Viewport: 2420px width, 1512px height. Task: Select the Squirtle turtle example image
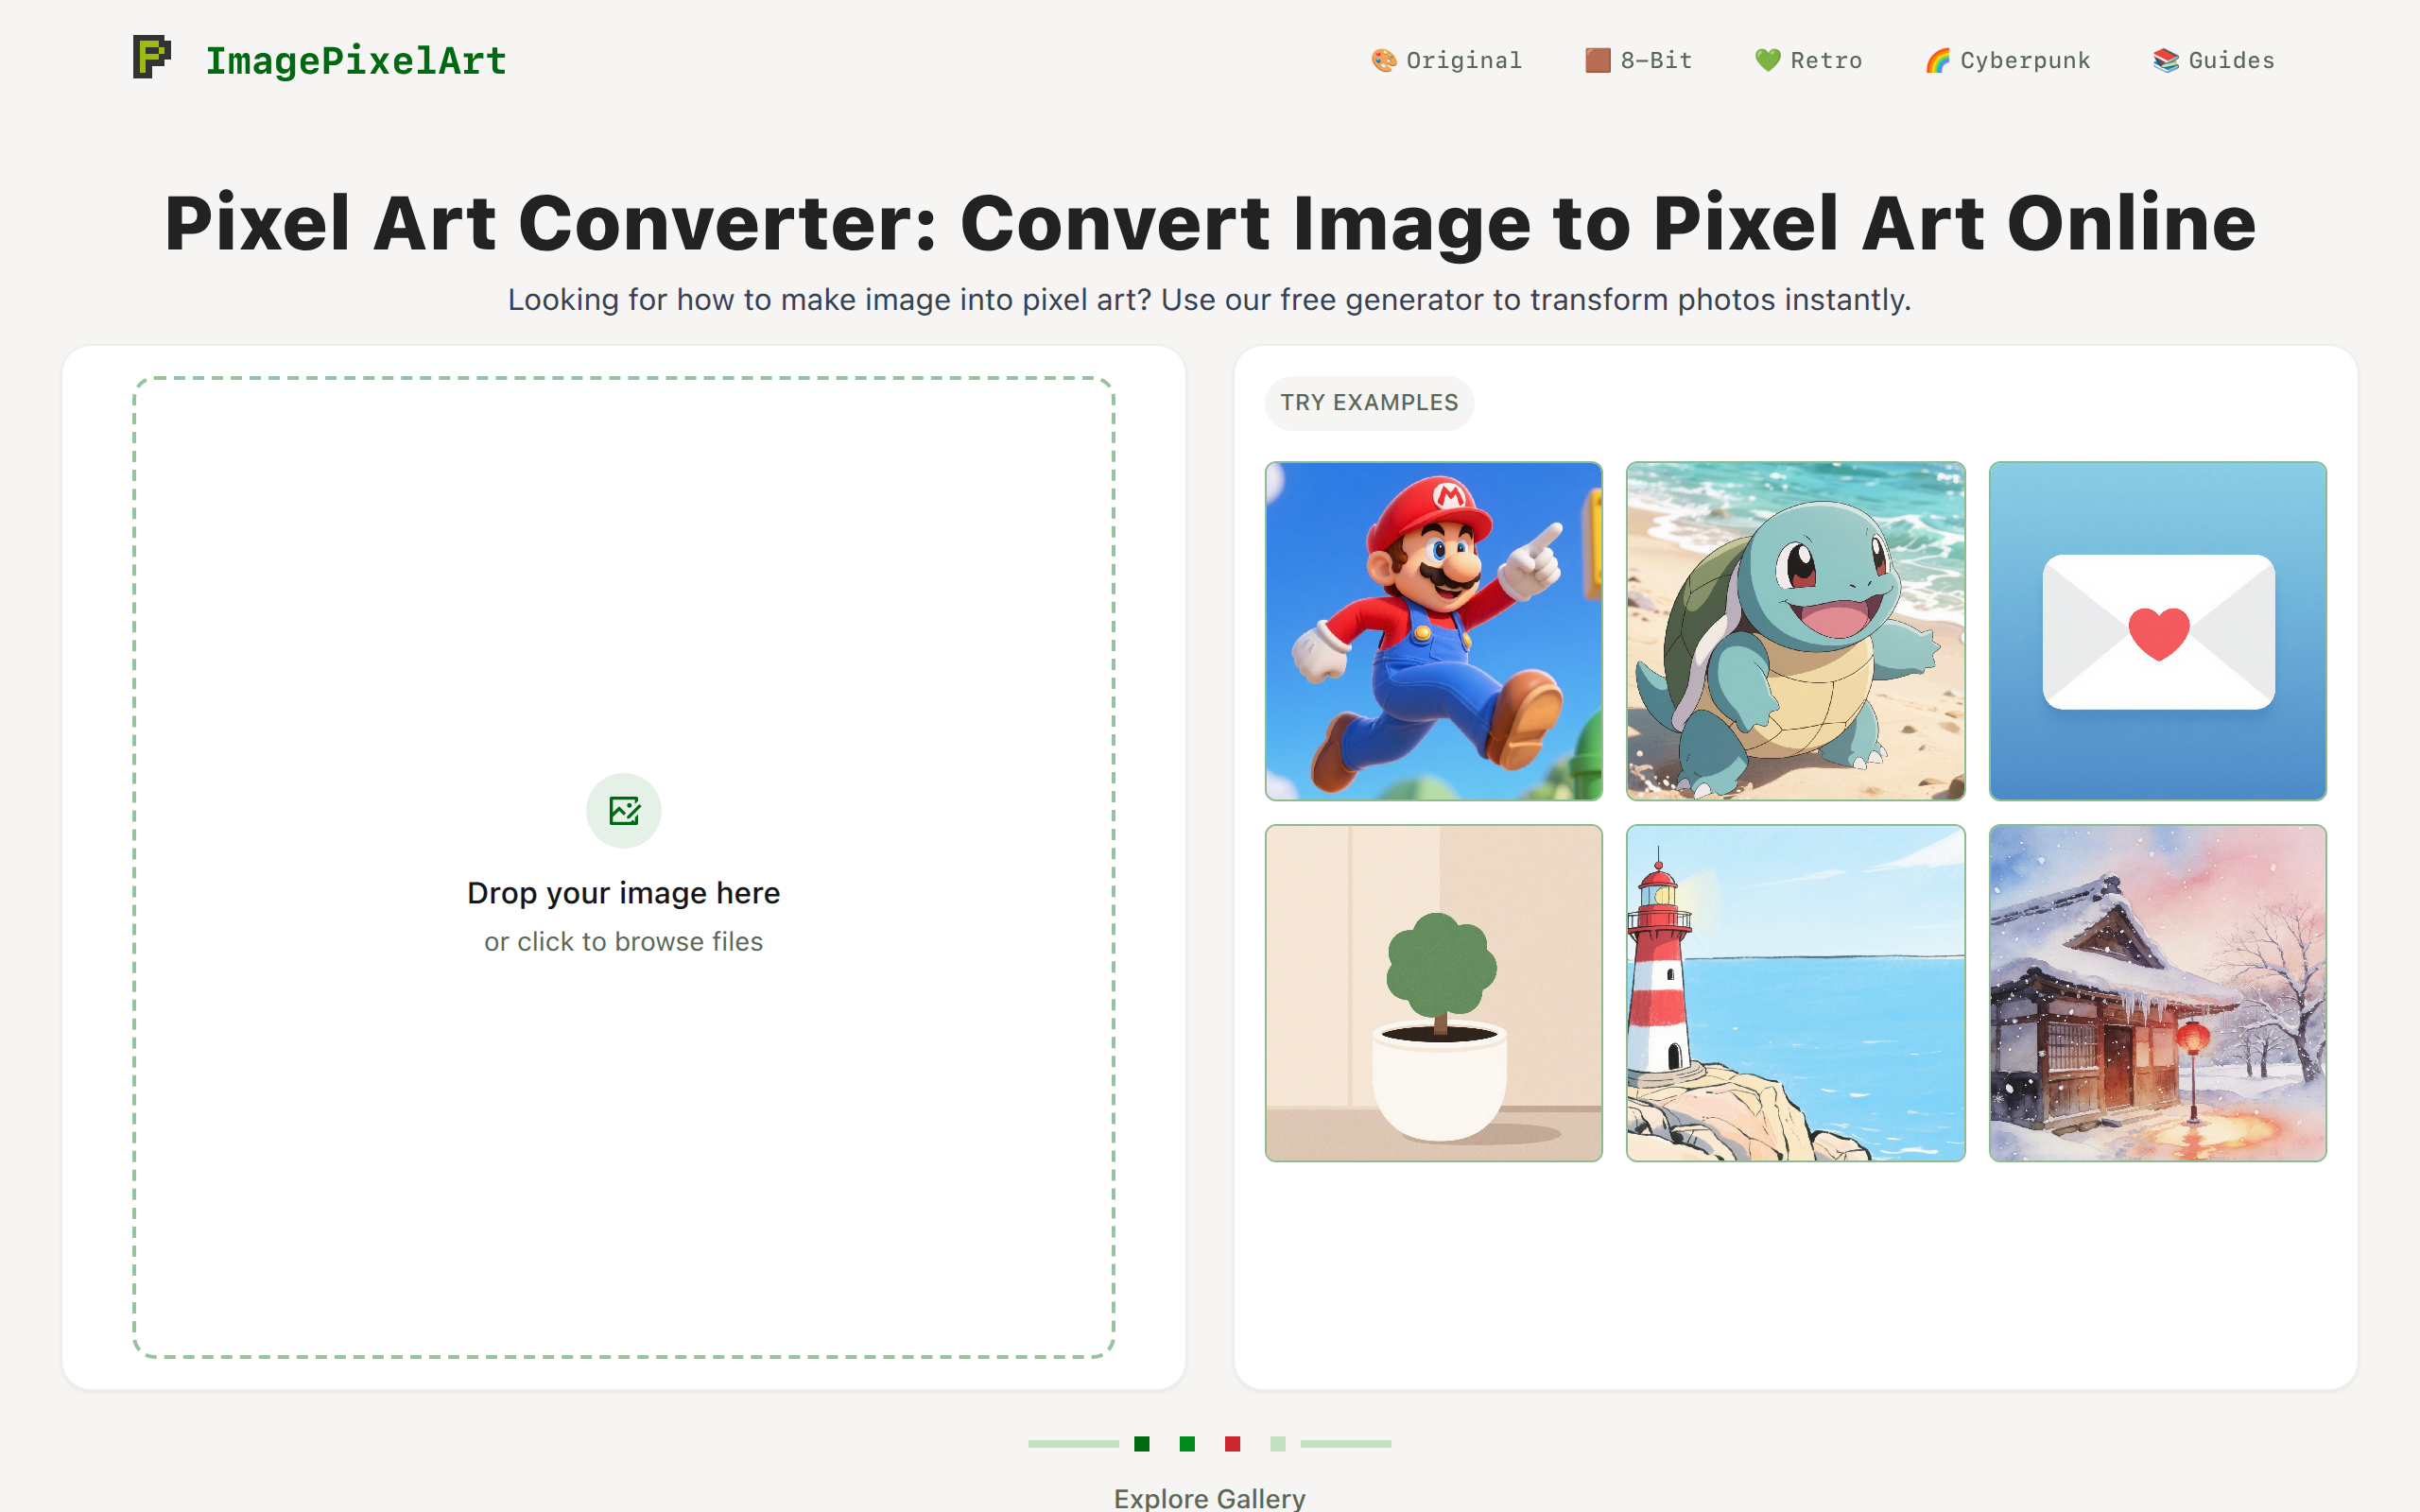1795,630
